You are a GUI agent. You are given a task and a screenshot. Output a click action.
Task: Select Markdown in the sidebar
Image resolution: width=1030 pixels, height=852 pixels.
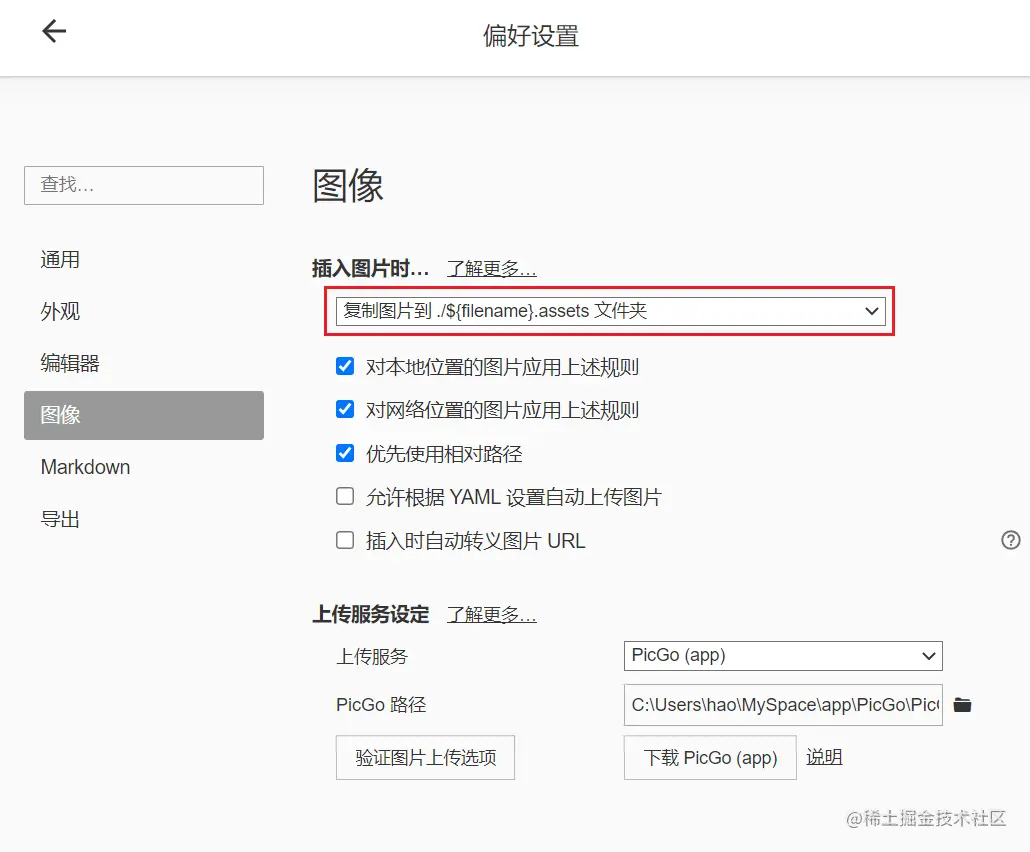coord(143,467)
